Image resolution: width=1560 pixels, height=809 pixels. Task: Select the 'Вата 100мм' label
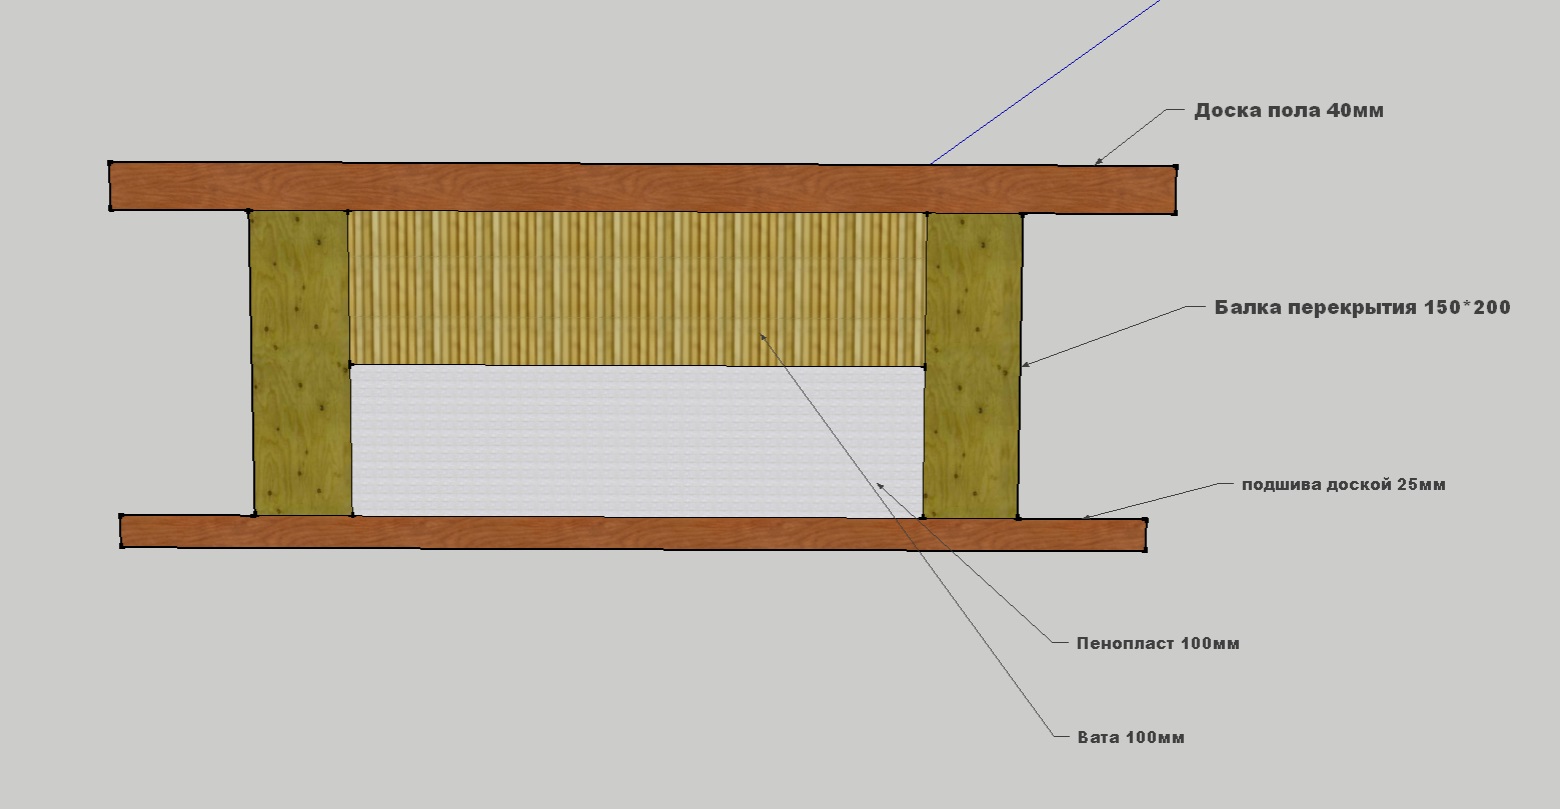pos(1131,737)
